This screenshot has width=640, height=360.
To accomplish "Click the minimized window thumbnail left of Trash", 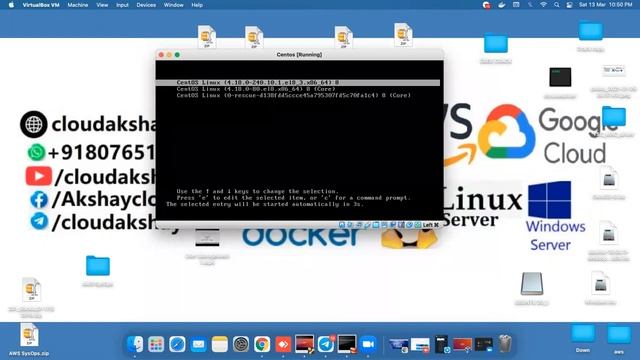I will (x=484, y=344).
